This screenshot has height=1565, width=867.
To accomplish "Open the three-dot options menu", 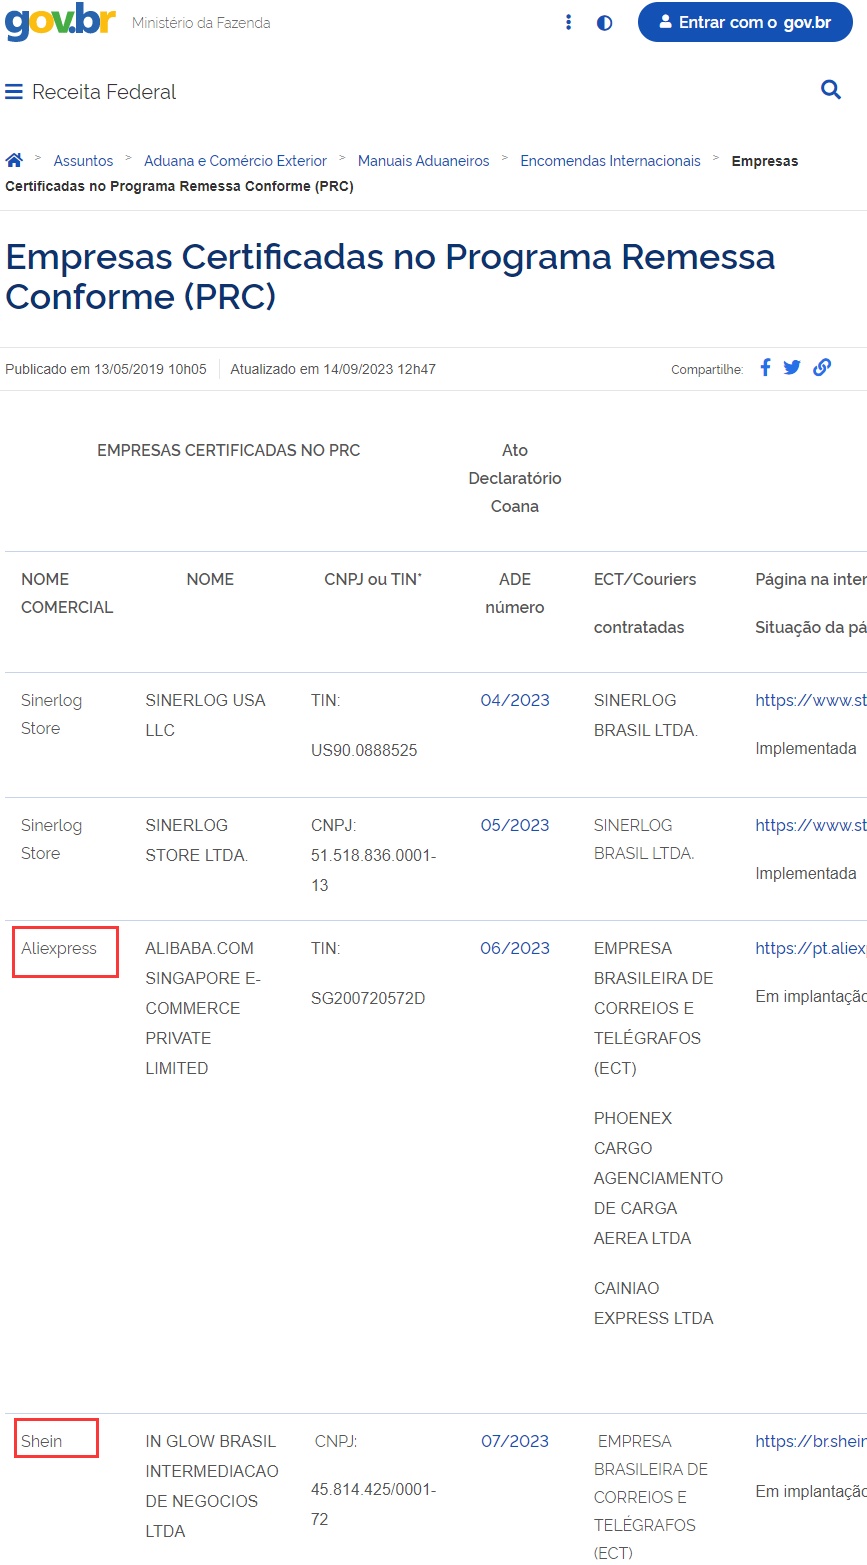I will click(x=568, y=22).
